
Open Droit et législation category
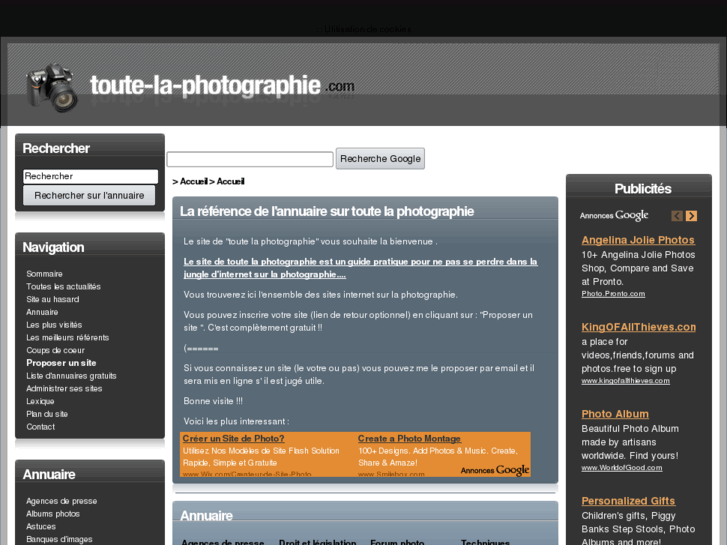pos(318,542)
